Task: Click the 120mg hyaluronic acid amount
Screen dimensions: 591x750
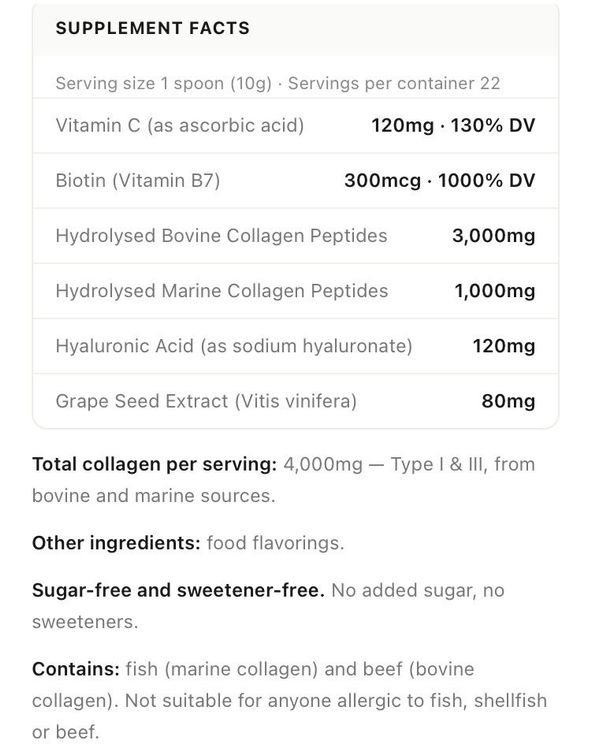Action: pos(504,346)
